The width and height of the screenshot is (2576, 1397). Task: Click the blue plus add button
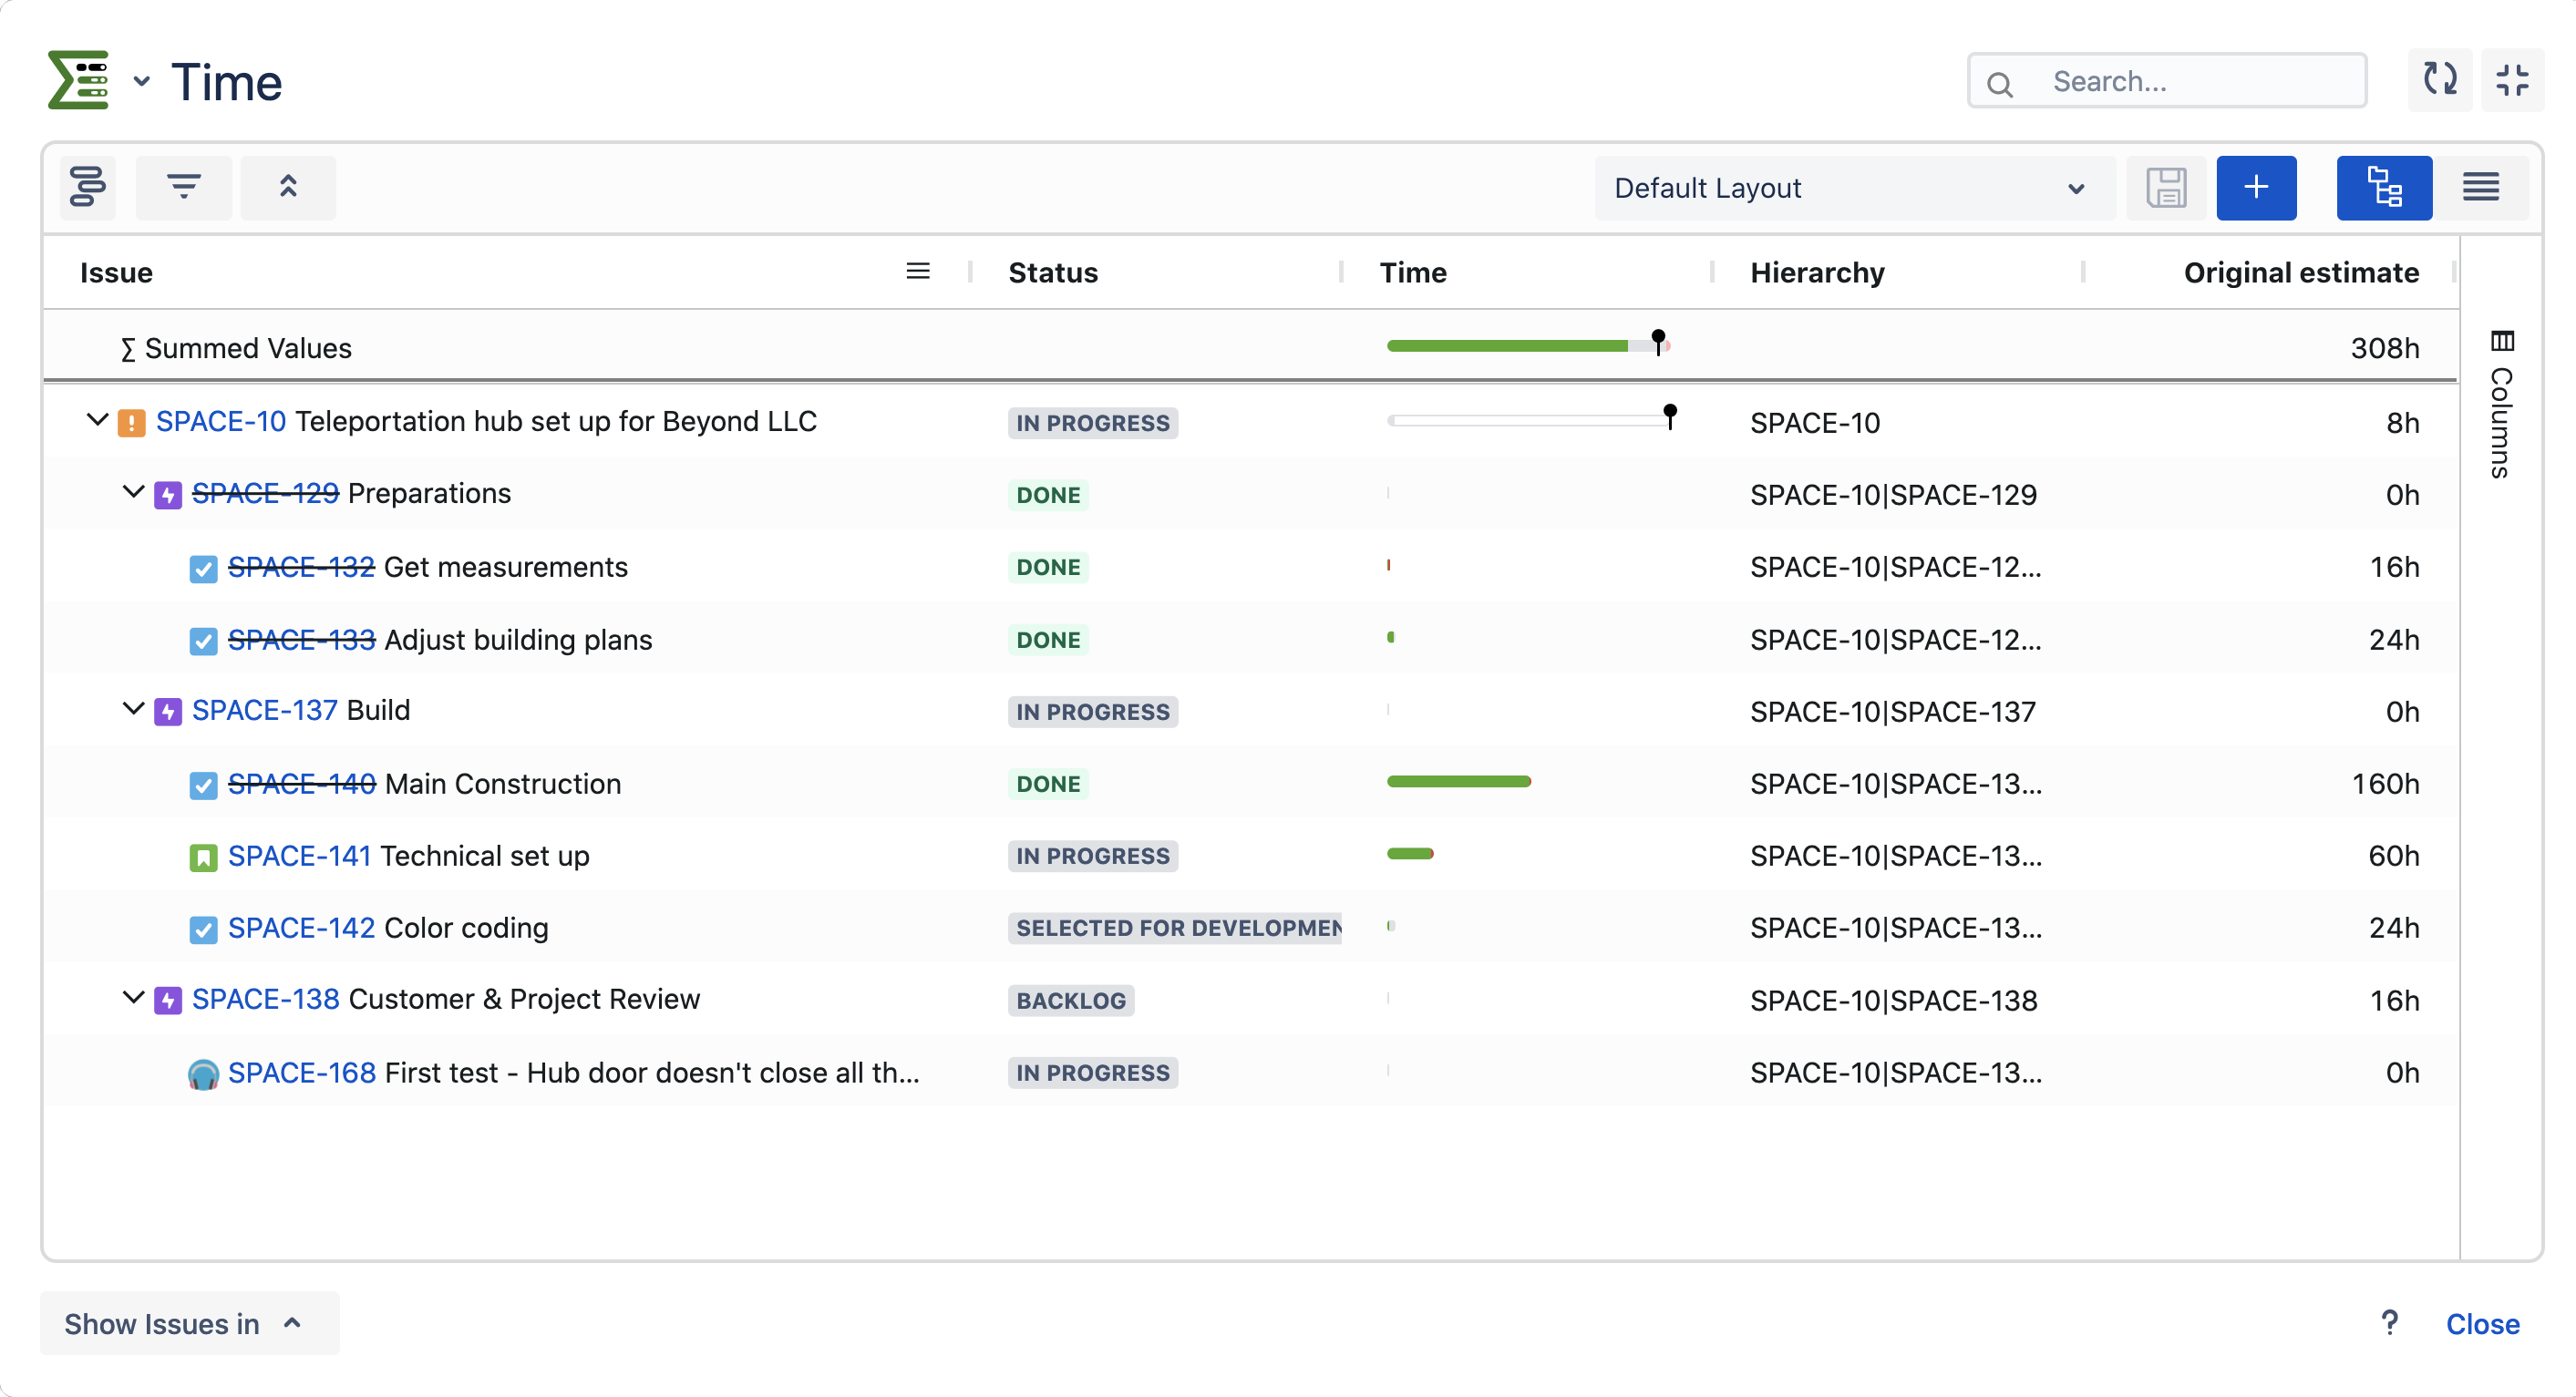(2255, 188)
